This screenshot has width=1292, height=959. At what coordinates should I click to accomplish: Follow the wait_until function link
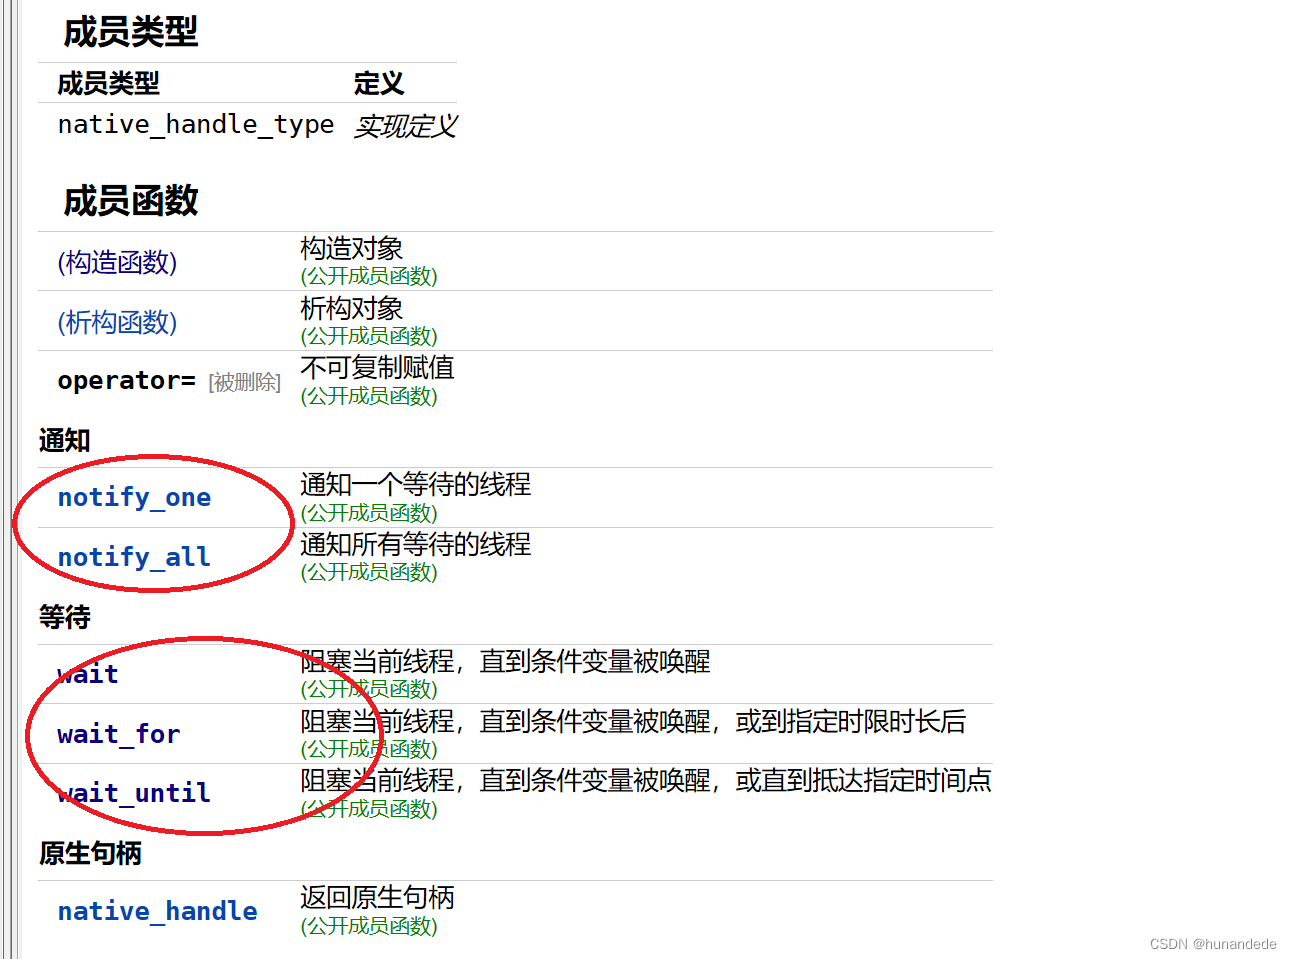point(134,794)
